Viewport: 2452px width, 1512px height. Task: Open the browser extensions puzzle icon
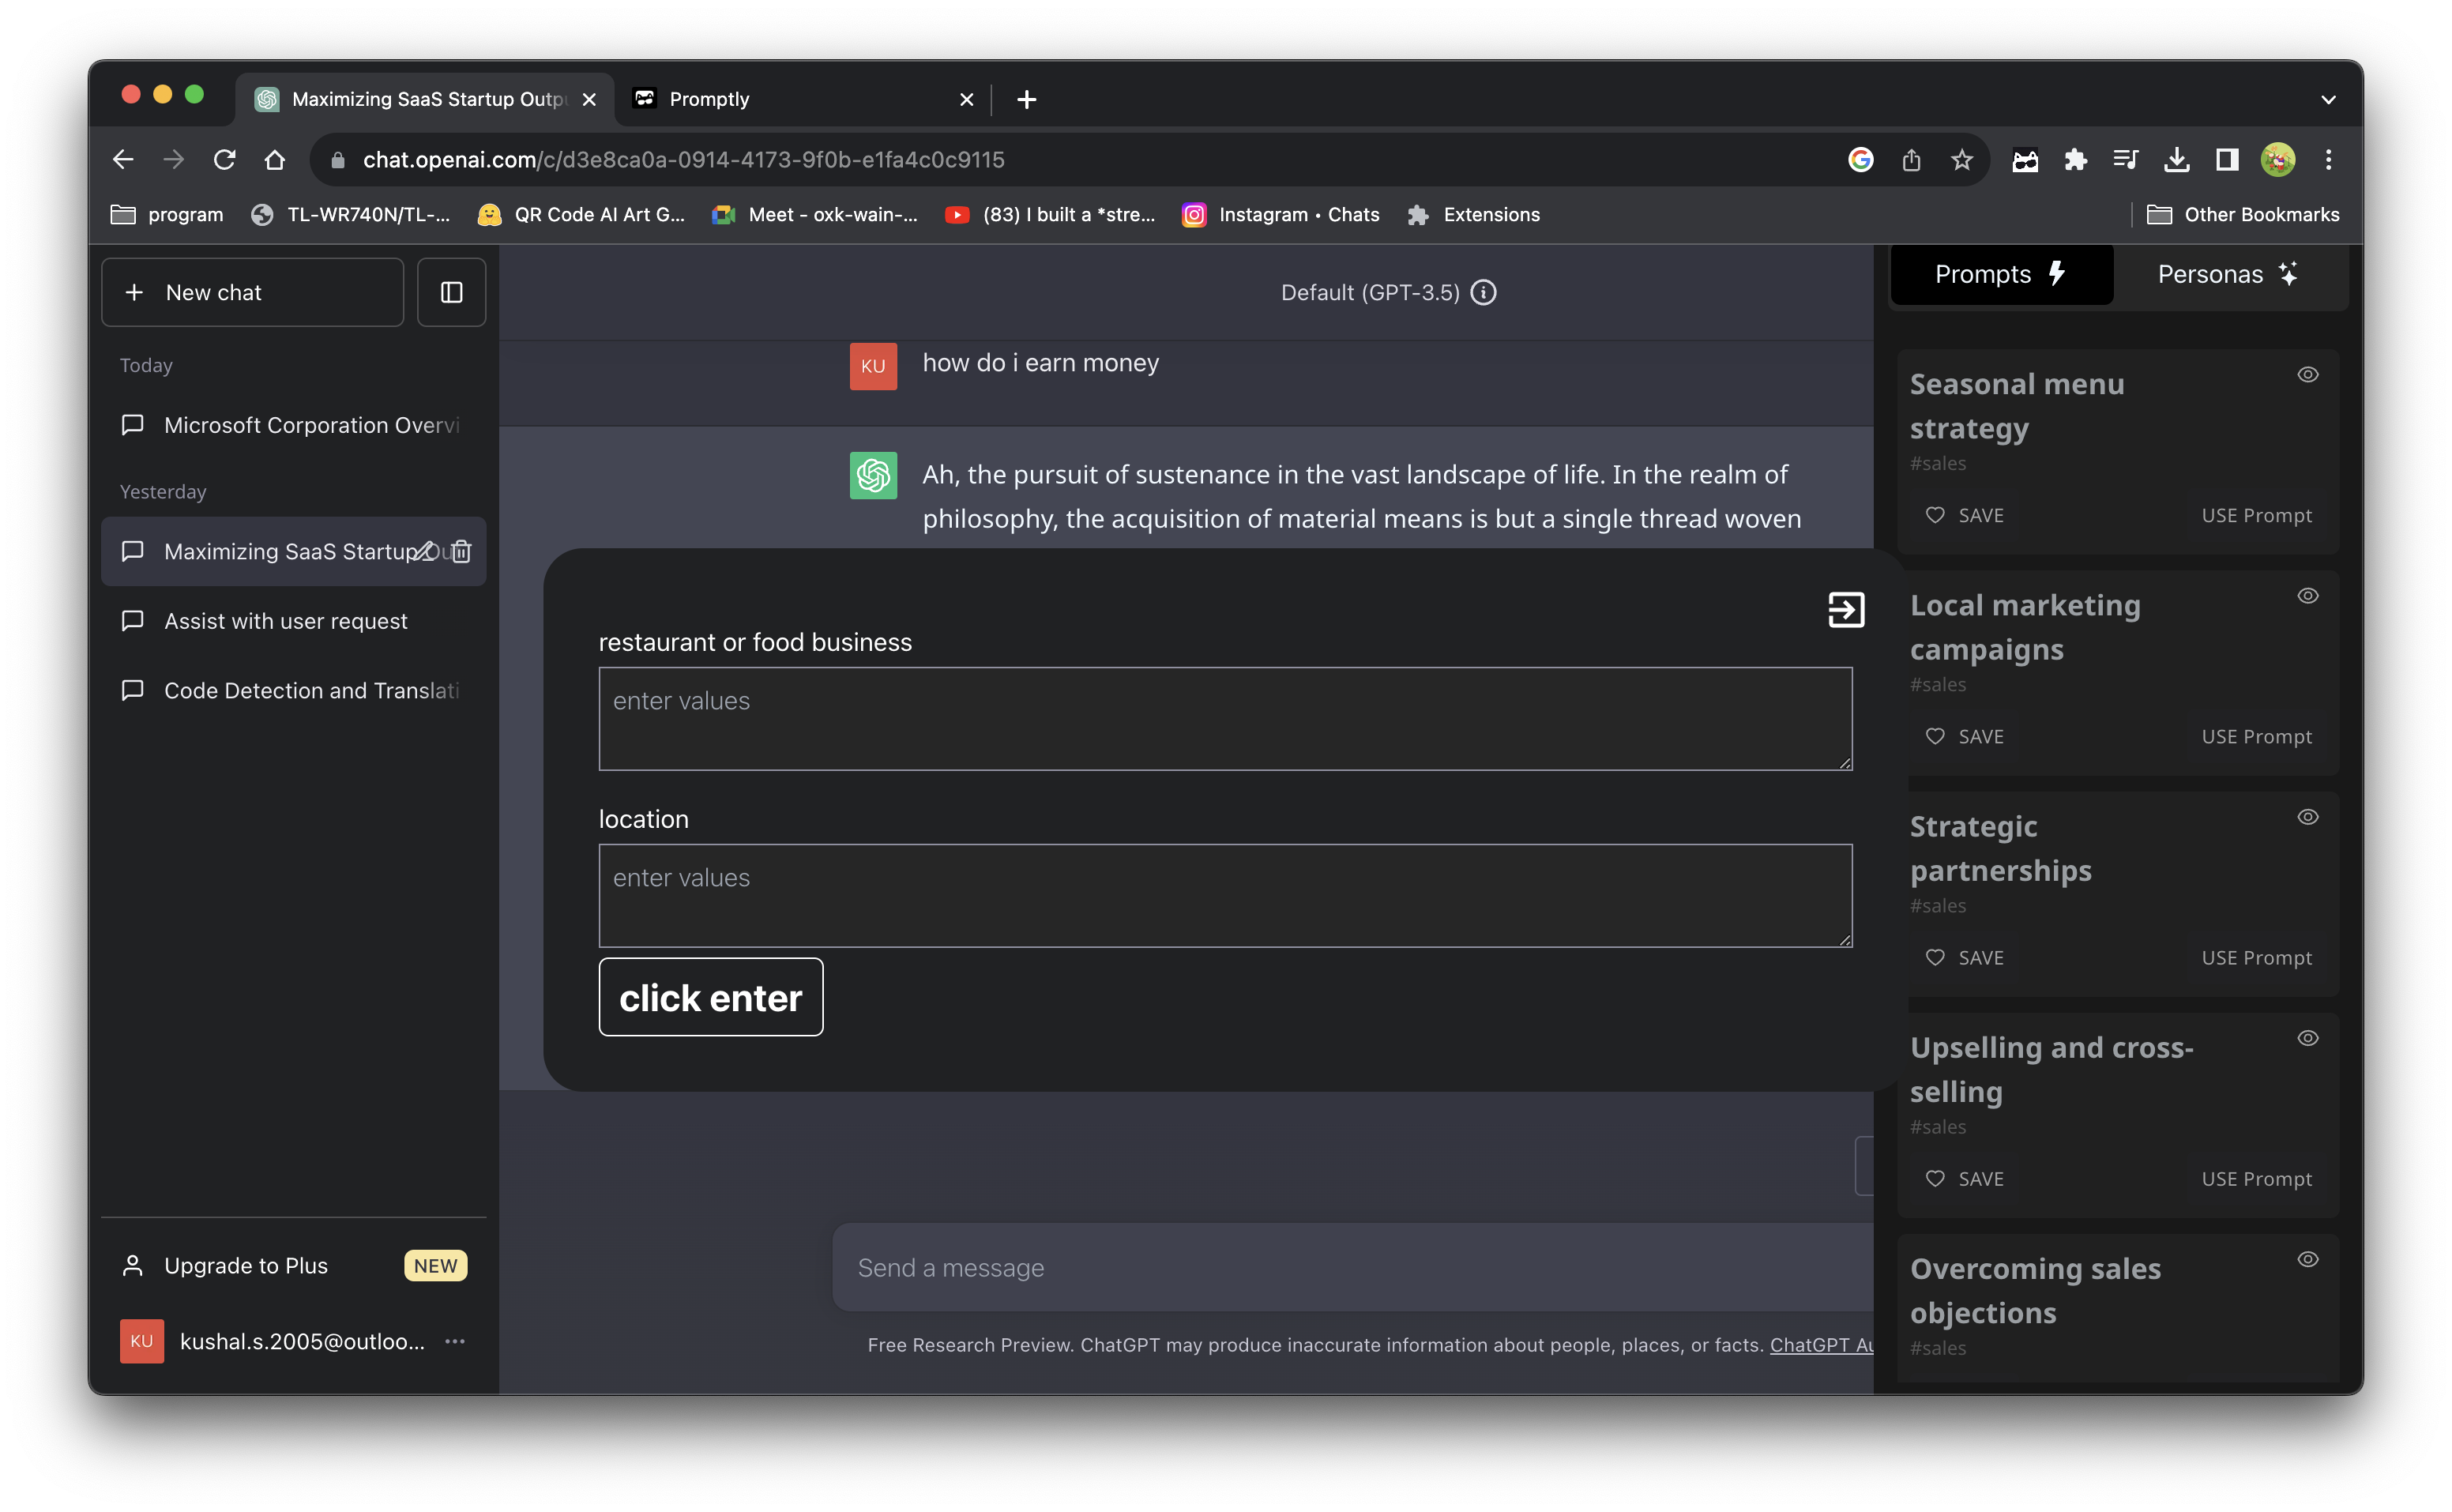pyautogui.click(x=2075, y=160)
